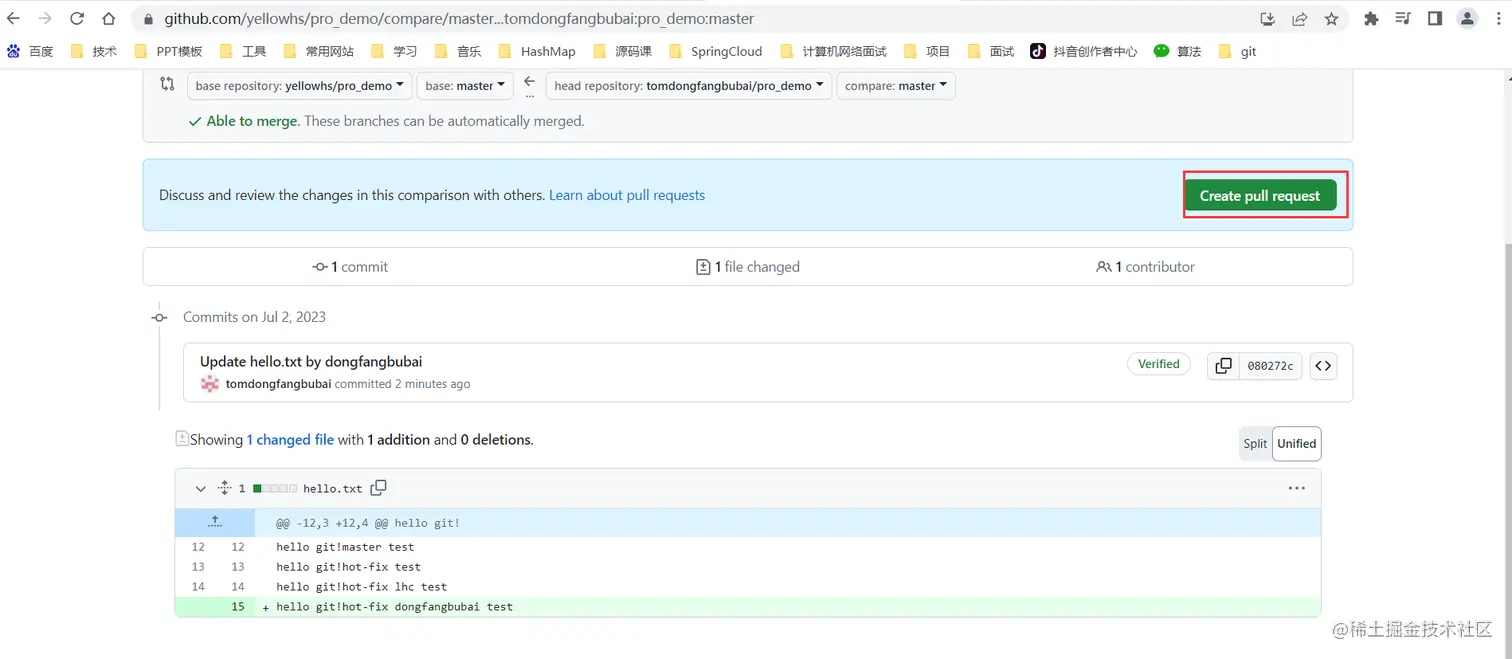Click the left arrow between base and head
Screen dimensions: 1512x659
pos(529,82)
